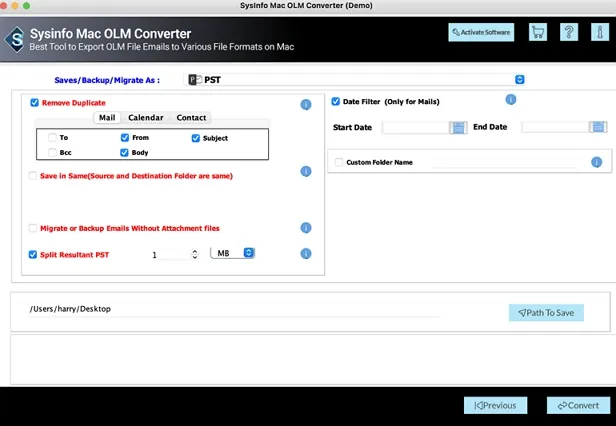Enable Save in Same folder option
Screen dimensions: 616x426
click(x=33, y=176)
